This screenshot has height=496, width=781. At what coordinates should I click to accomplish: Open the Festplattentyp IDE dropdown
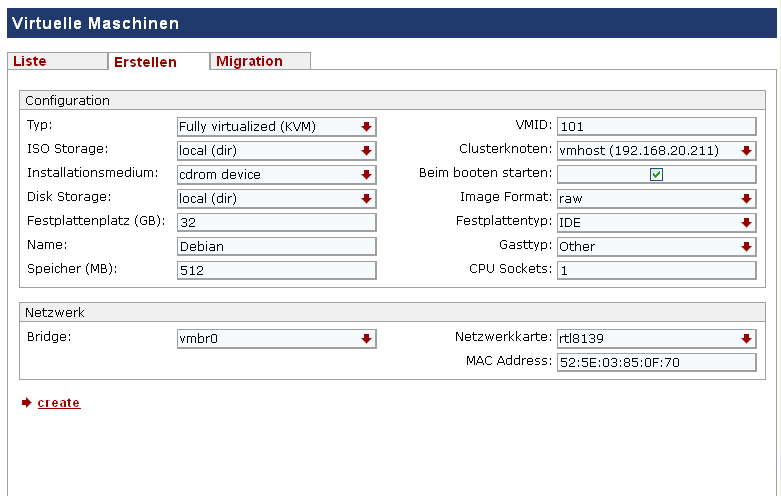[x=656, y=223]
